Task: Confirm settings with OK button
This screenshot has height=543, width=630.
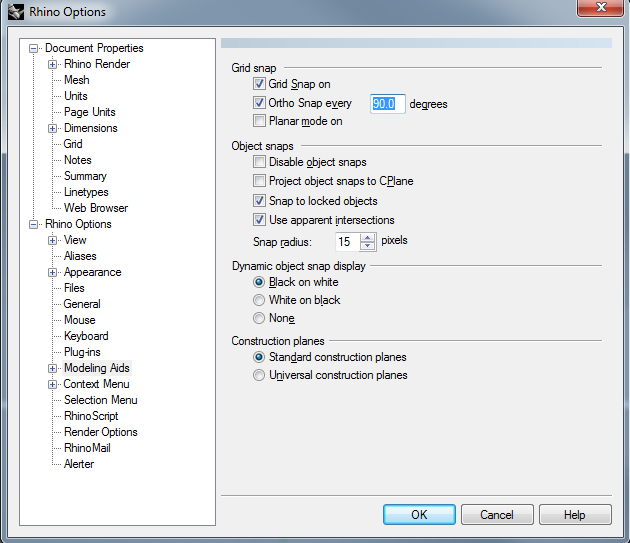Action: tap(419, 514)
